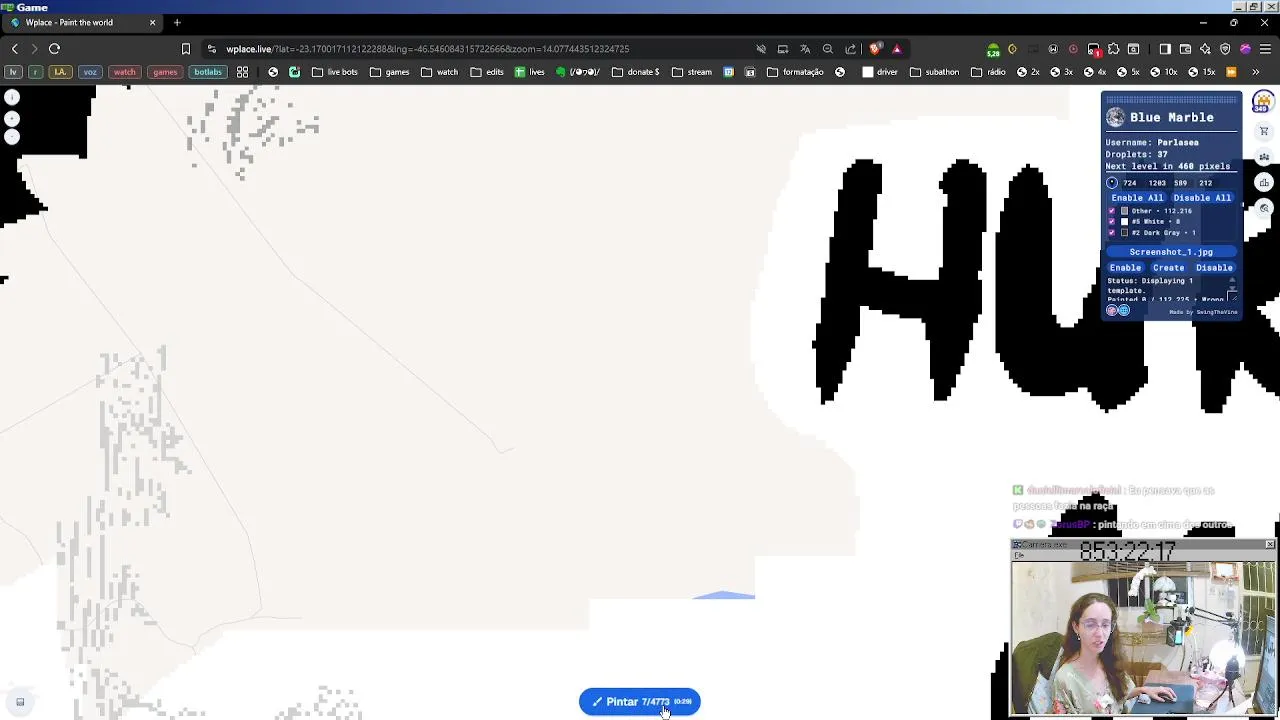1280x720 pixels.
Task: Click the share page icon
Action: pos(851,49)
